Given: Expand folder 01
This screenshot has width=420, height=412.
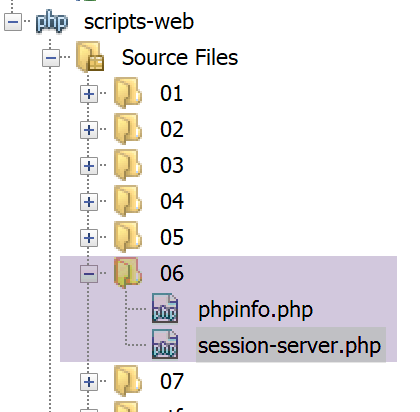Looking at the screenshot, I should [x=89, y=94].
